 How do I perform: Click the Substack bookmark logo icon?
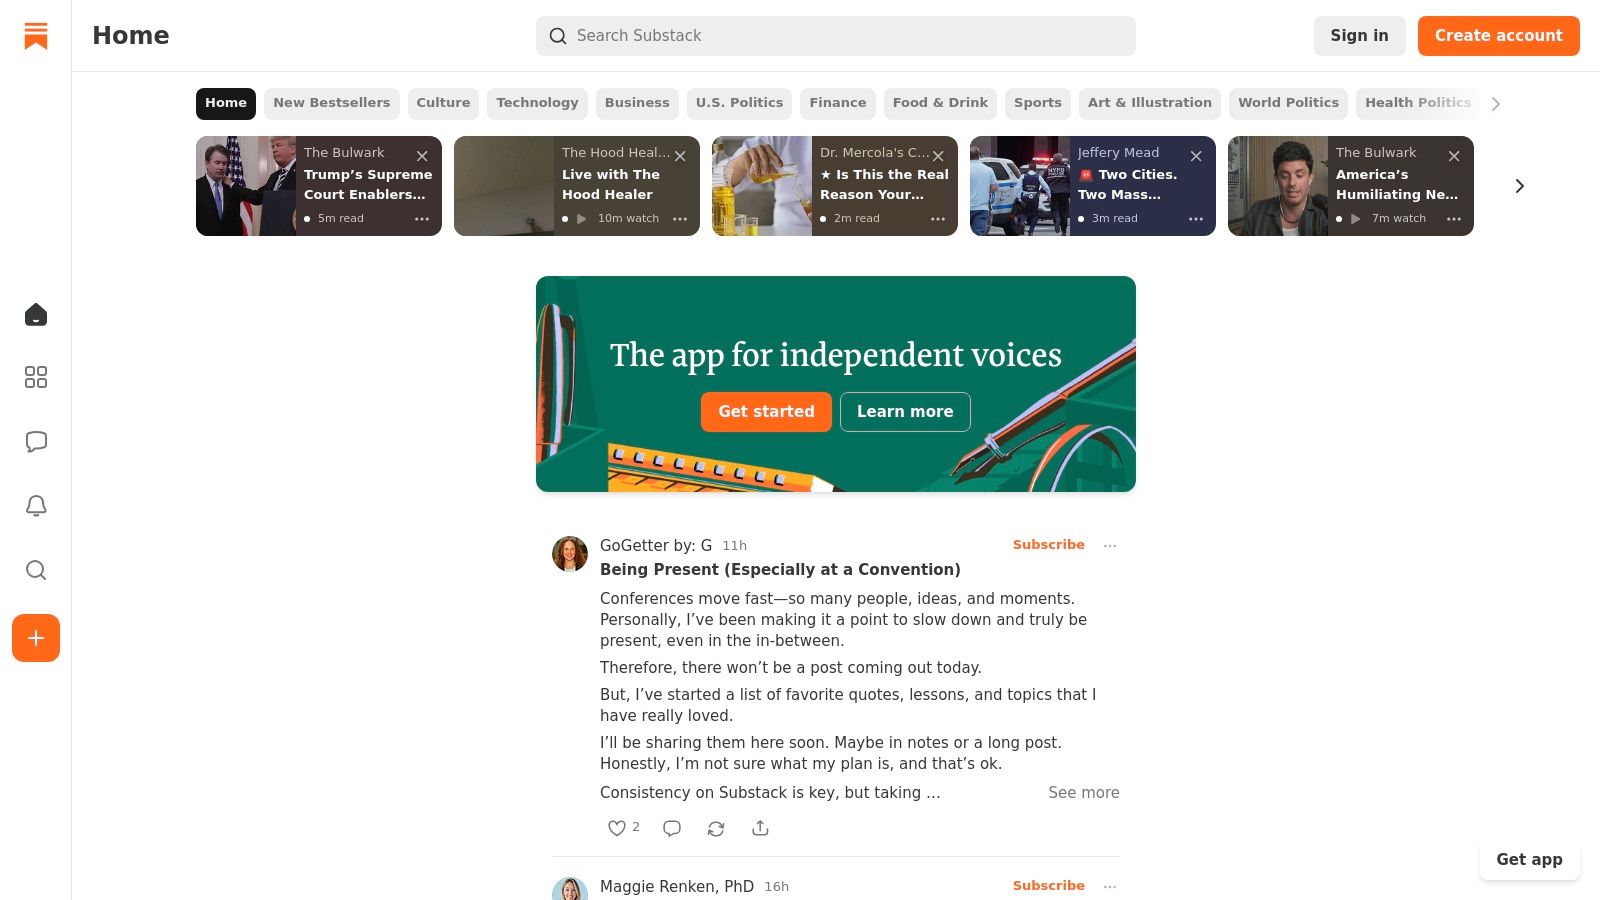click(36, 36)
